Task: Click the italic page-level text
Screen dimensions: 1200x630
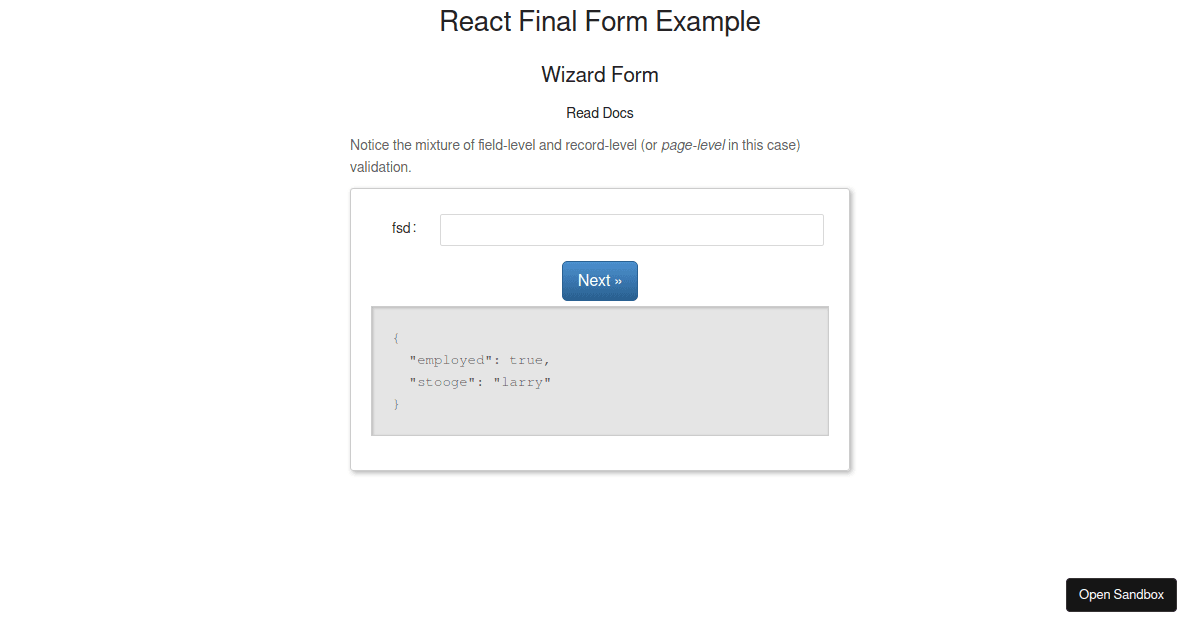Action: [x=693, y=145]
